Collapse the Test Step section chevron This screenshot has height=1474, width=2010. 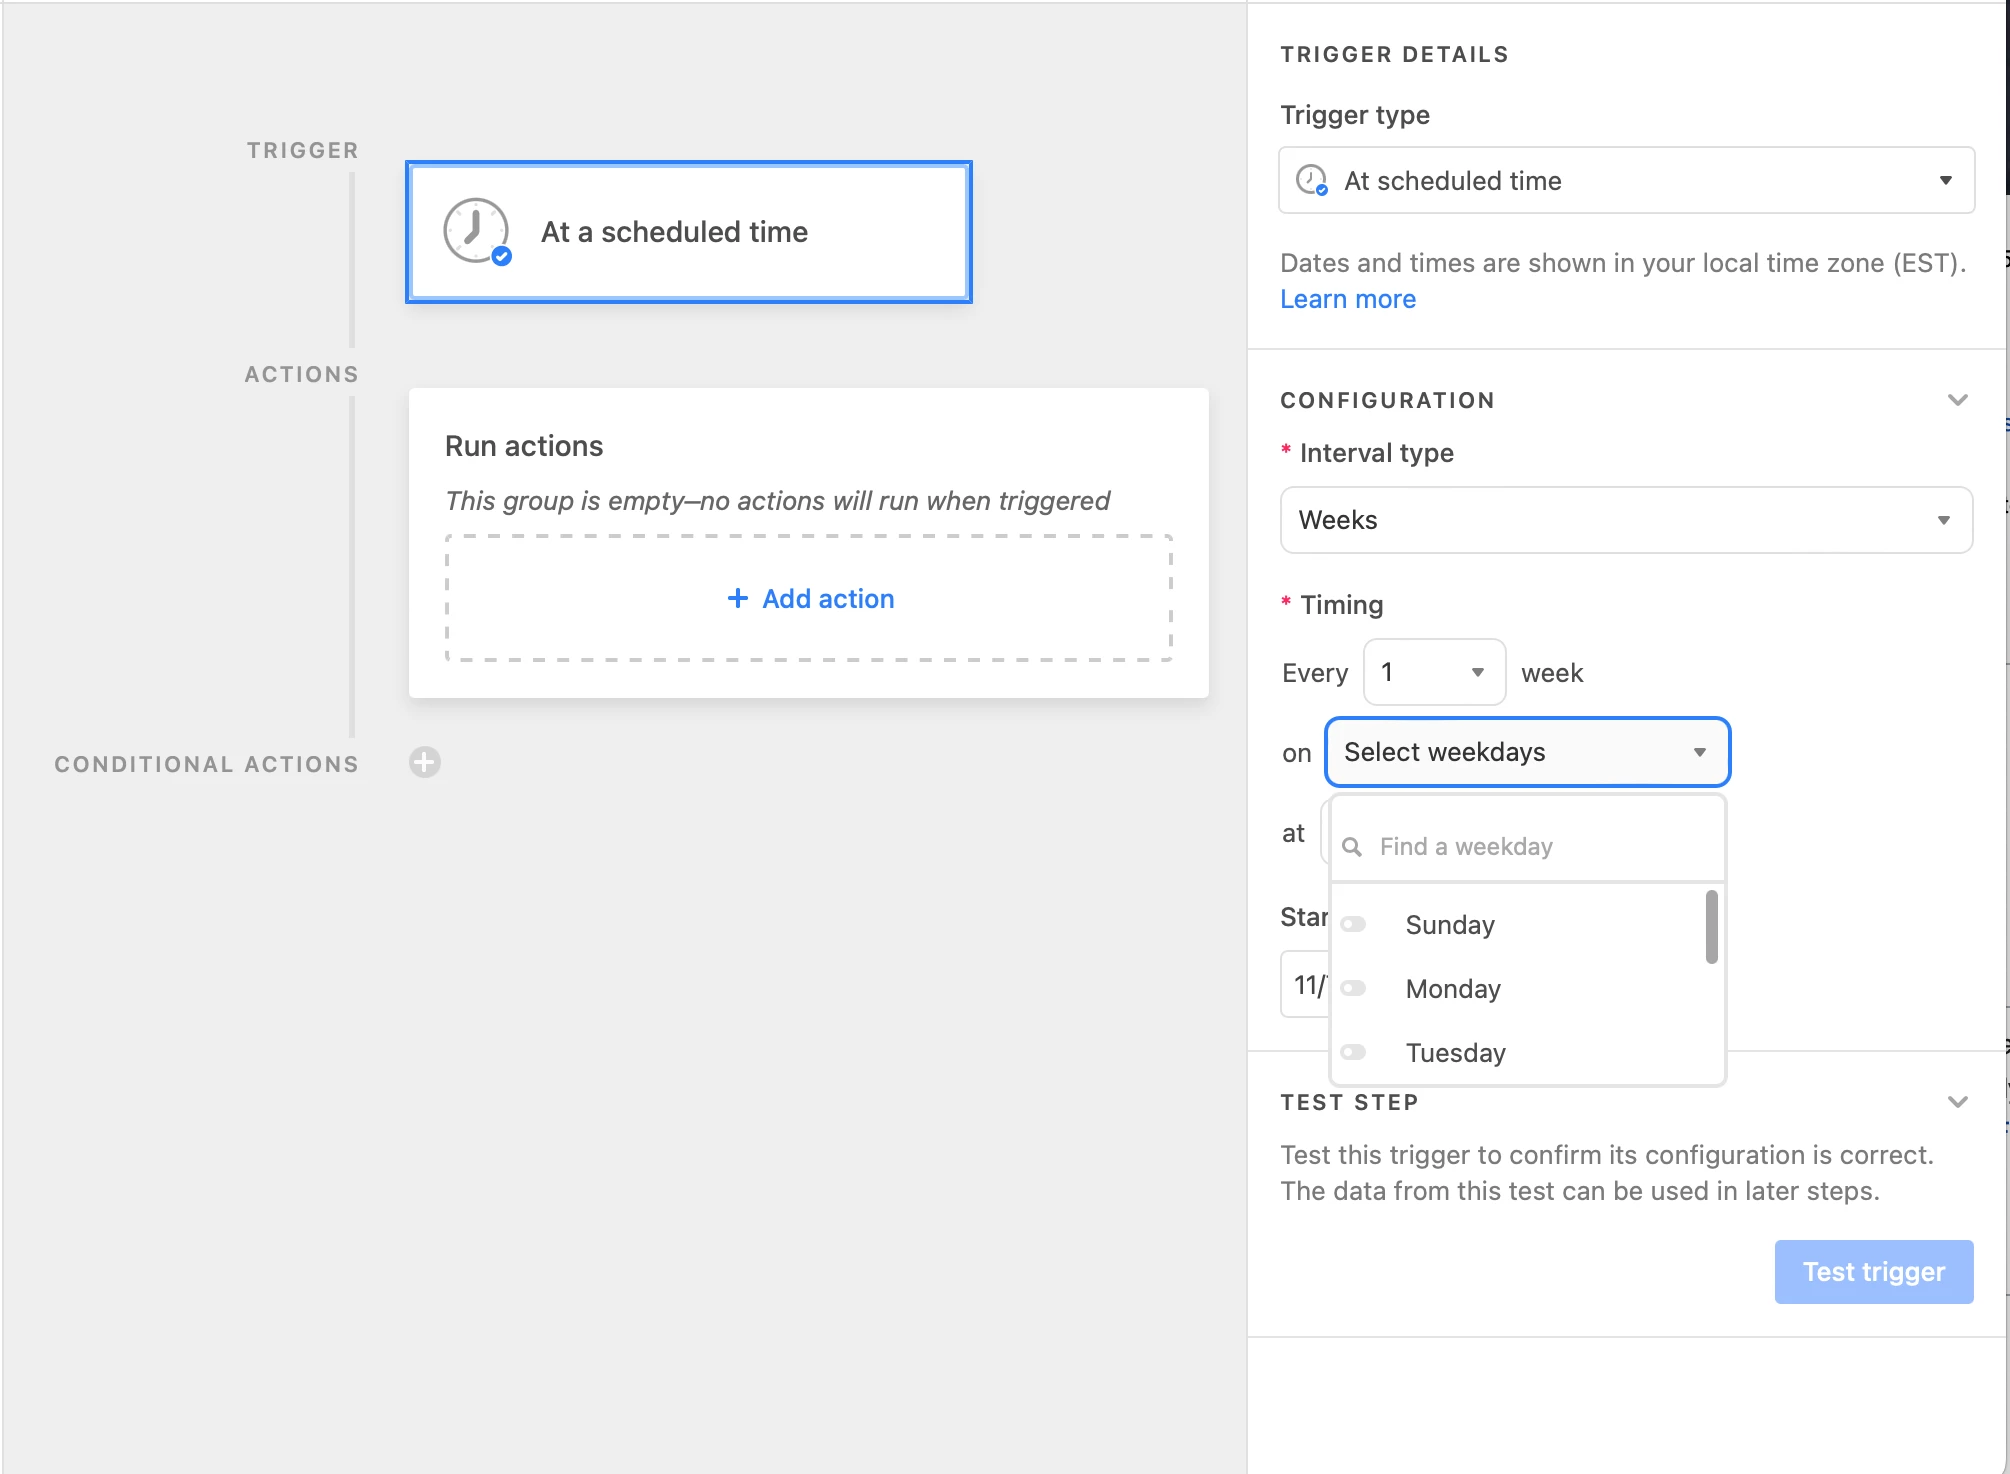pos(1957,1102)
